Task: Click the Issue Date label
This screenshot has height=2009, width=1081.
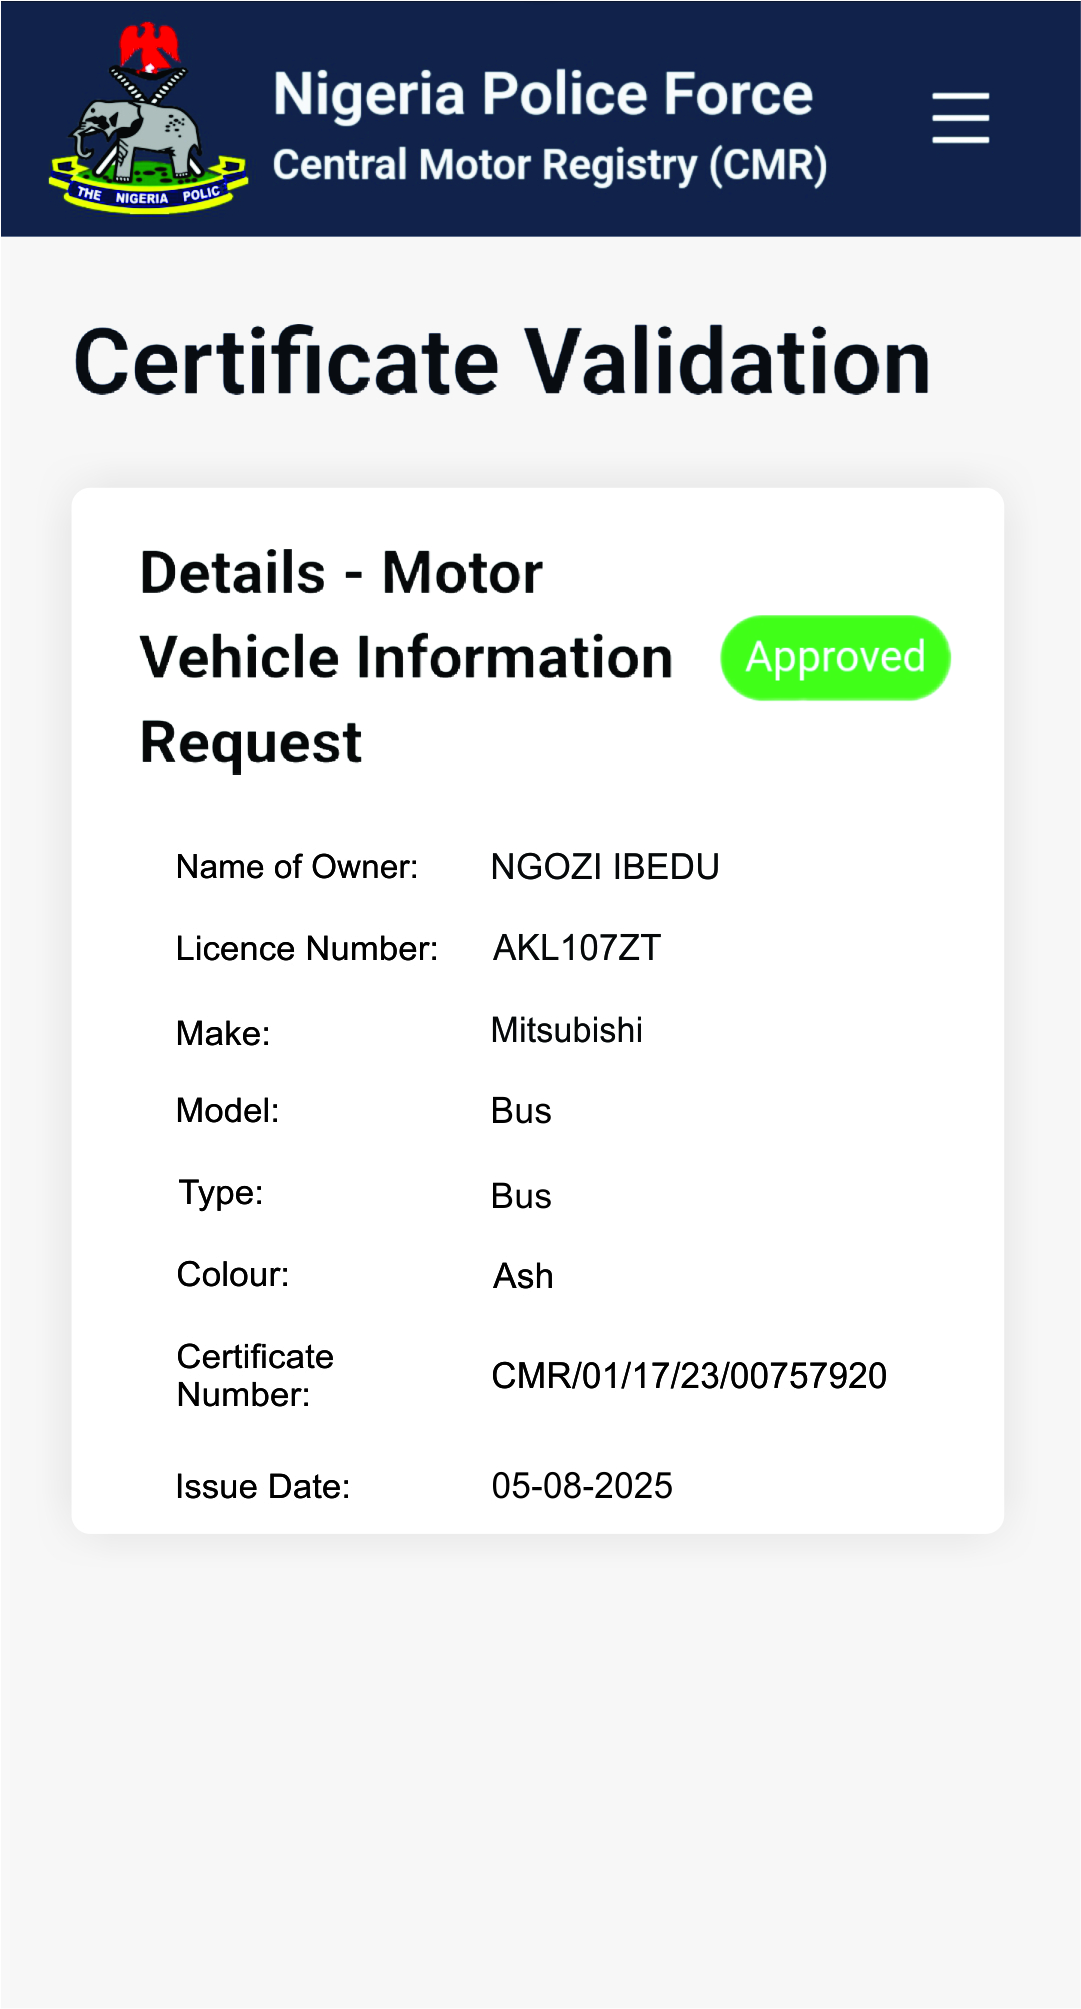Action: tap(263, 1487)
